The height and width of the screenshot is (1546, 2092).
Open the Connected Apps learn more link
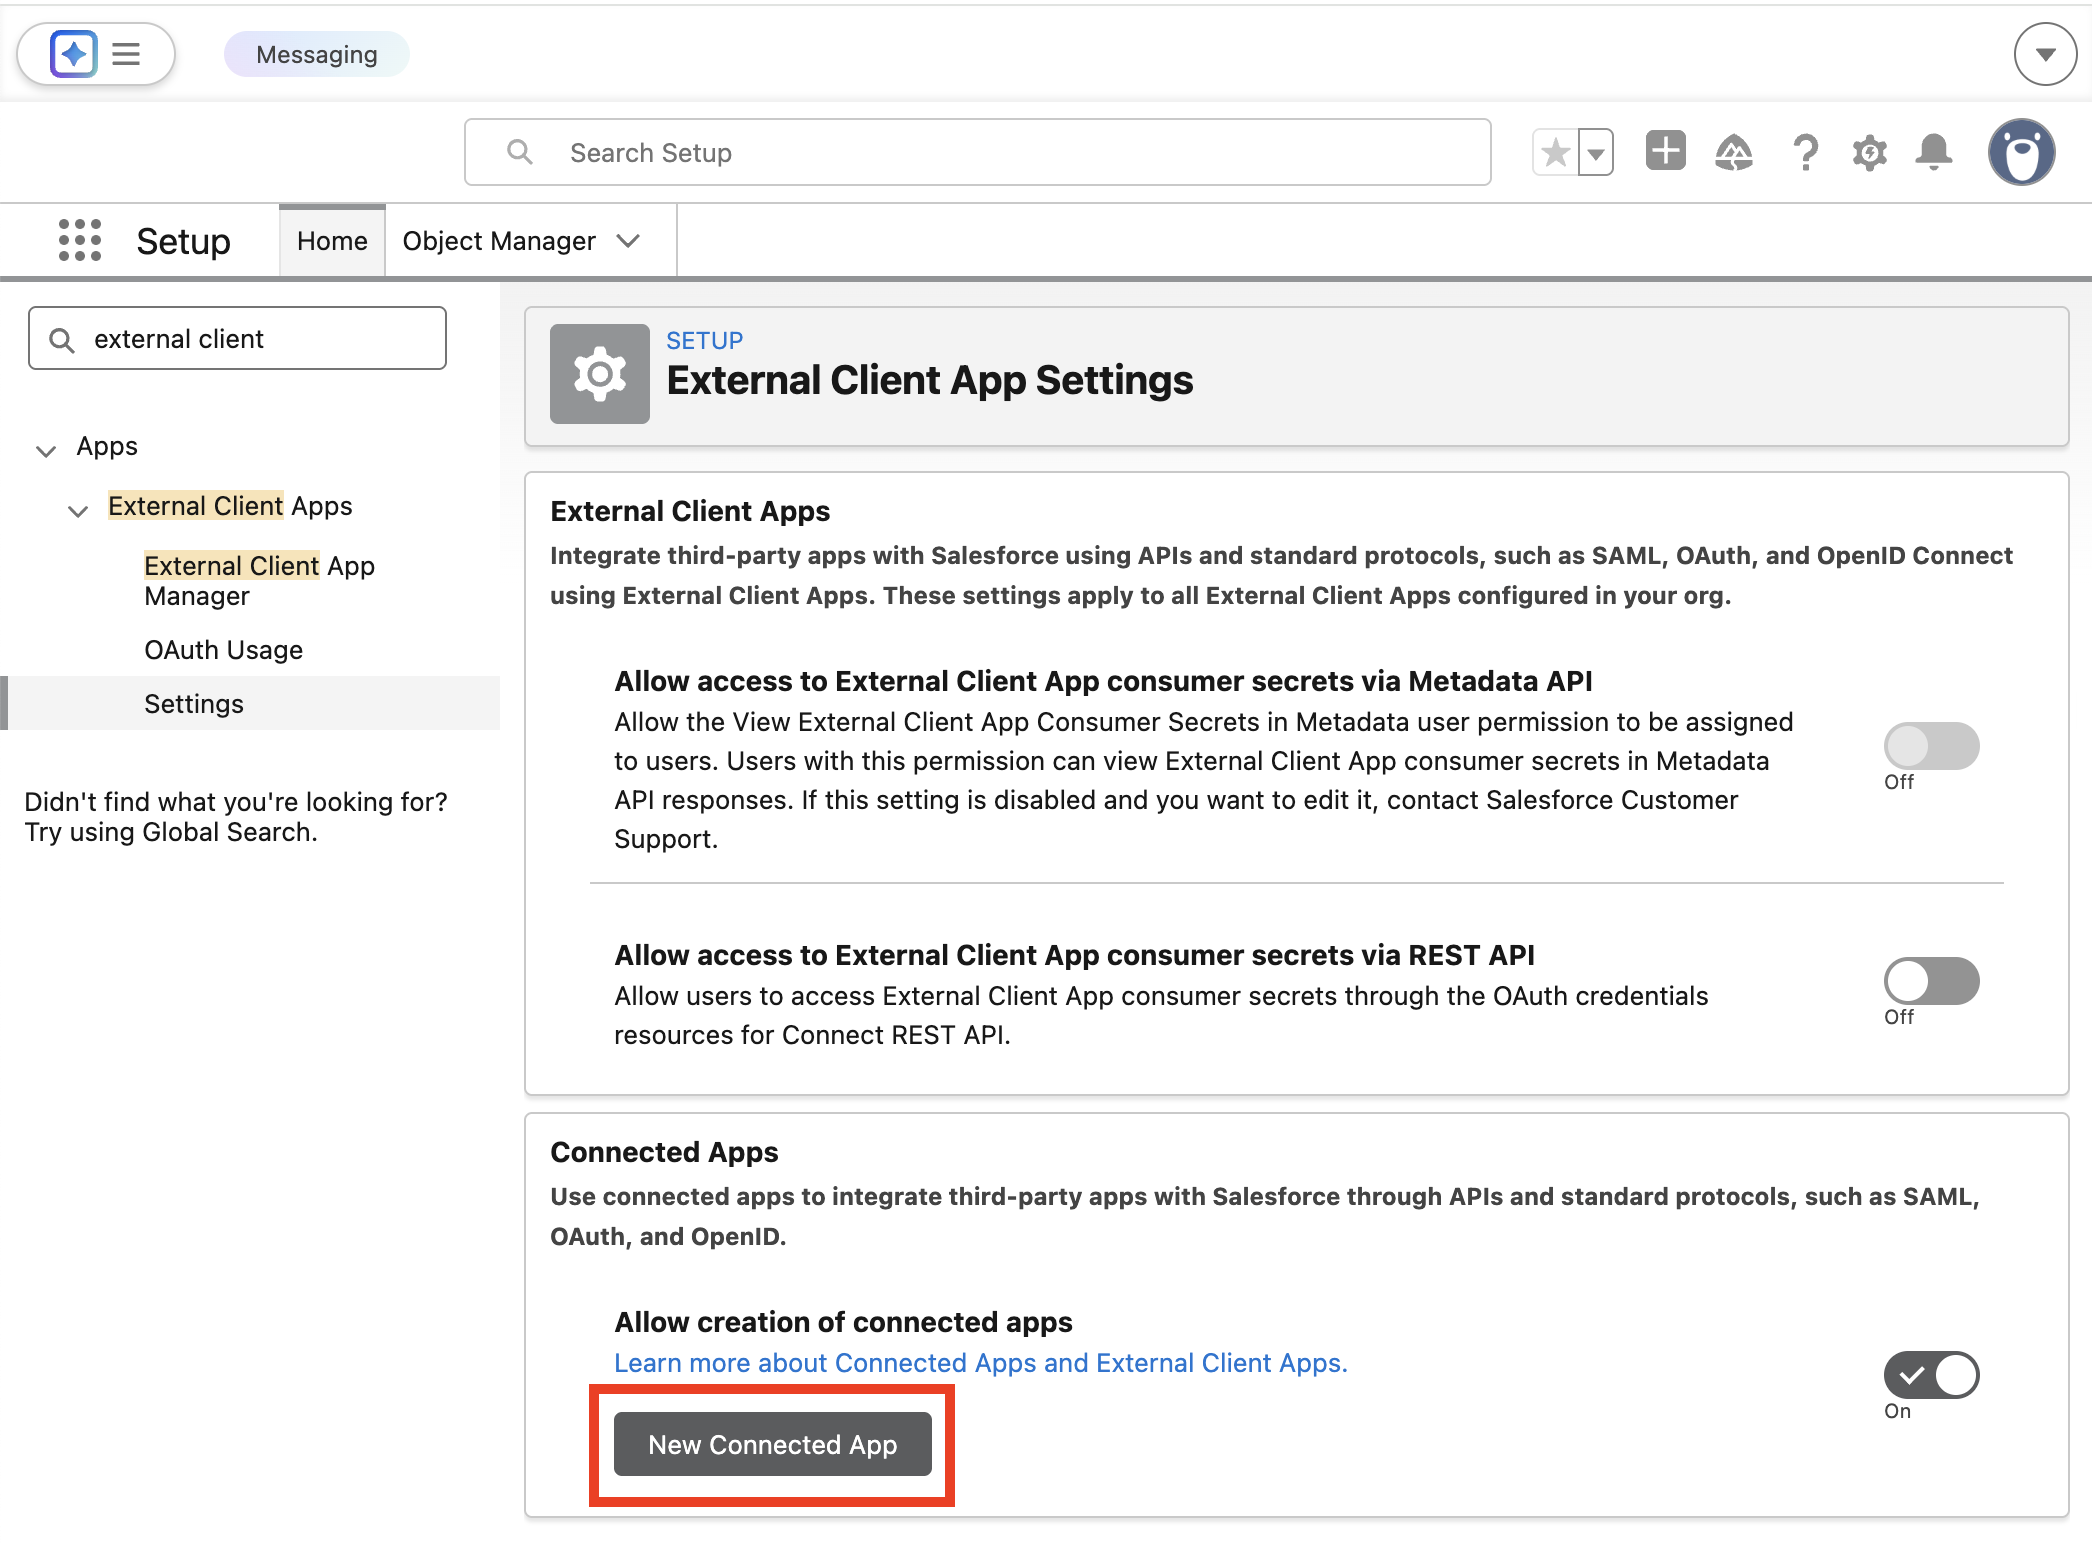click(980, 1362)
